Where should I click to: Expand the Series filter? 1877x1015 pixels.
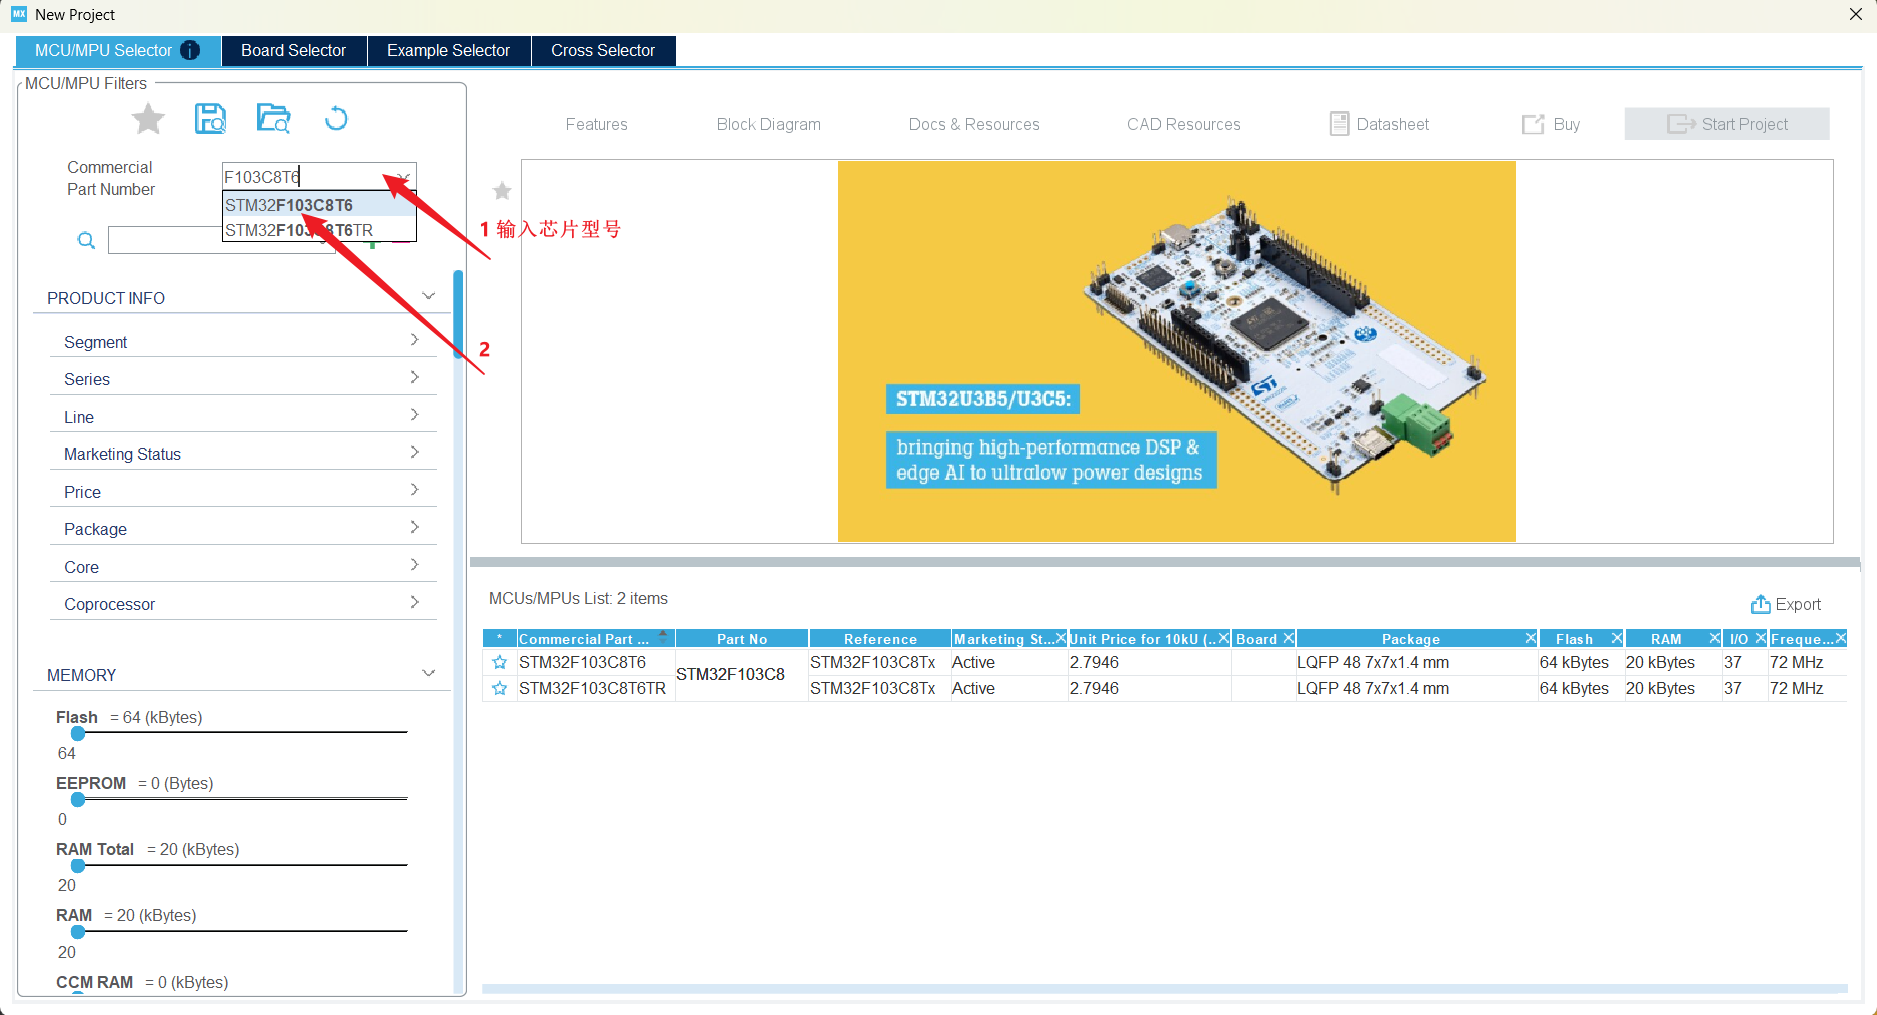[x=414, y=377]
